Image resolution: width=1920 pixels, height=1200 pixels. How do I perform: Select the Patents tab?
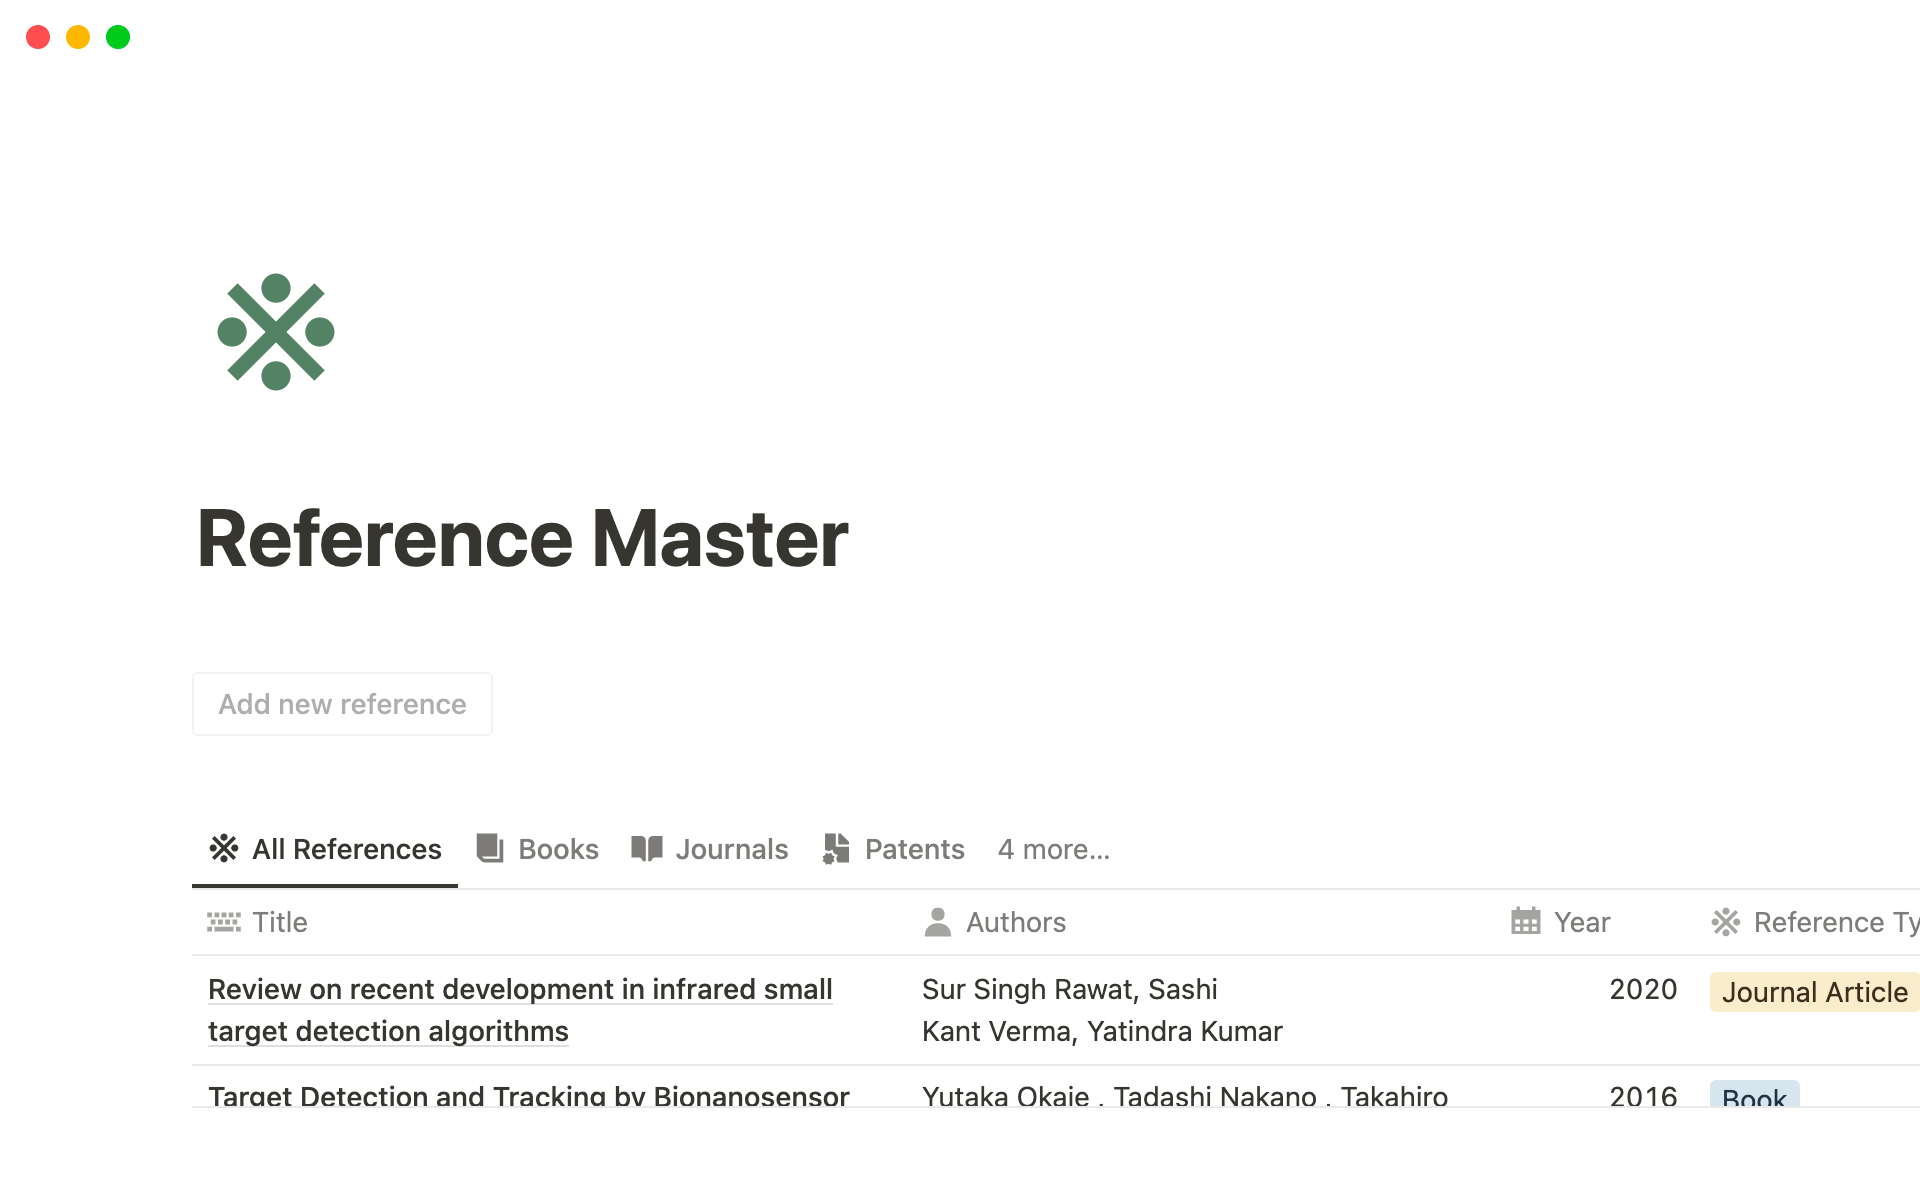pos(914,850)
